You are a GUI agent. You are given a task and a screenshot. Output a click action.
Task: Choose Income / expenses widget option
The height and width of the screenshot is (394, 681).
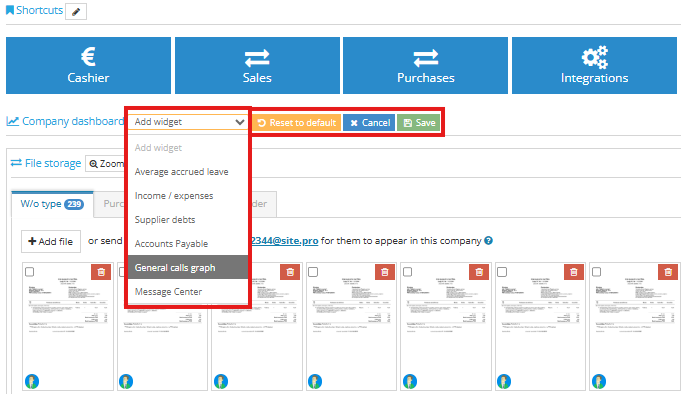coord(188,195)
